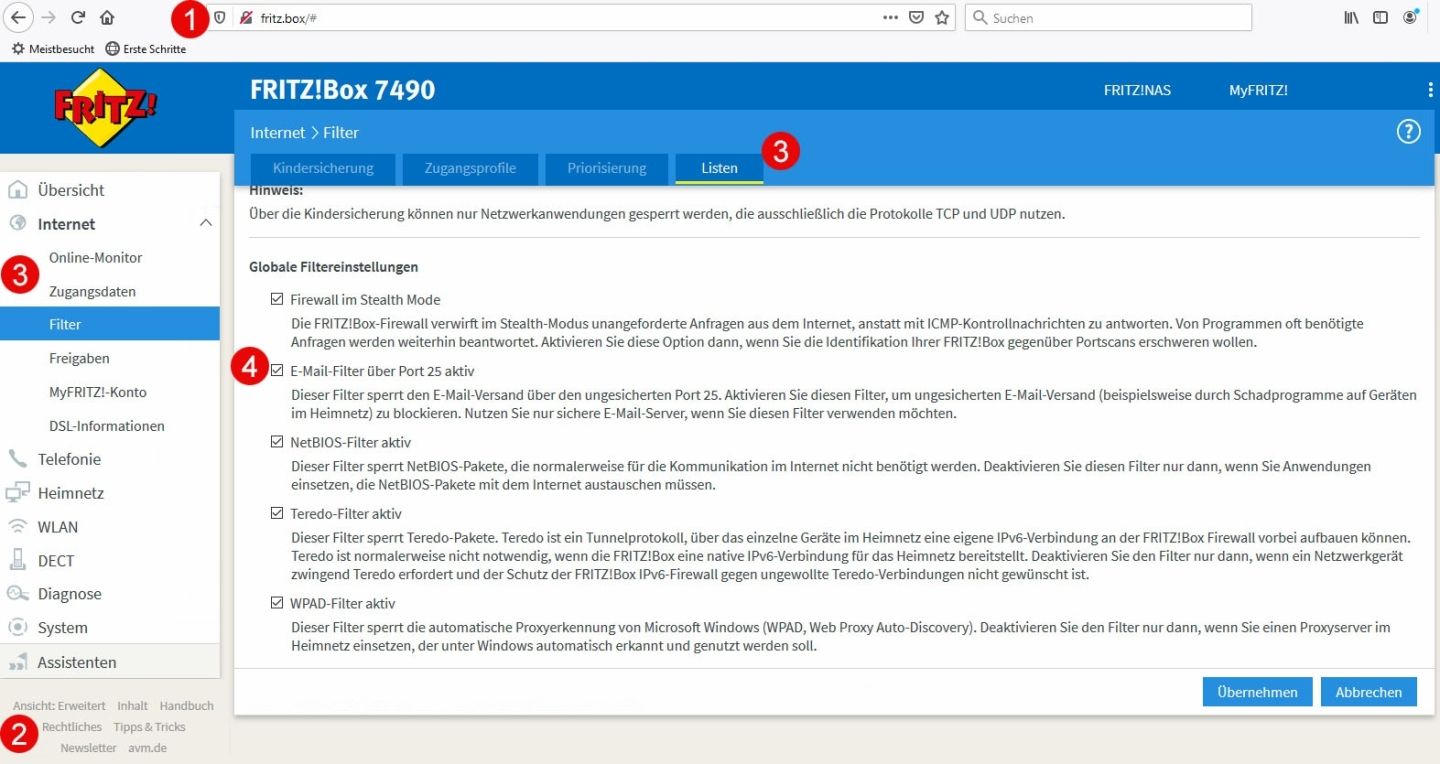The width and height of the screenshot is (1440, 764).
Task: Collapse the Internet menu chevron
Action: point(206,224)
